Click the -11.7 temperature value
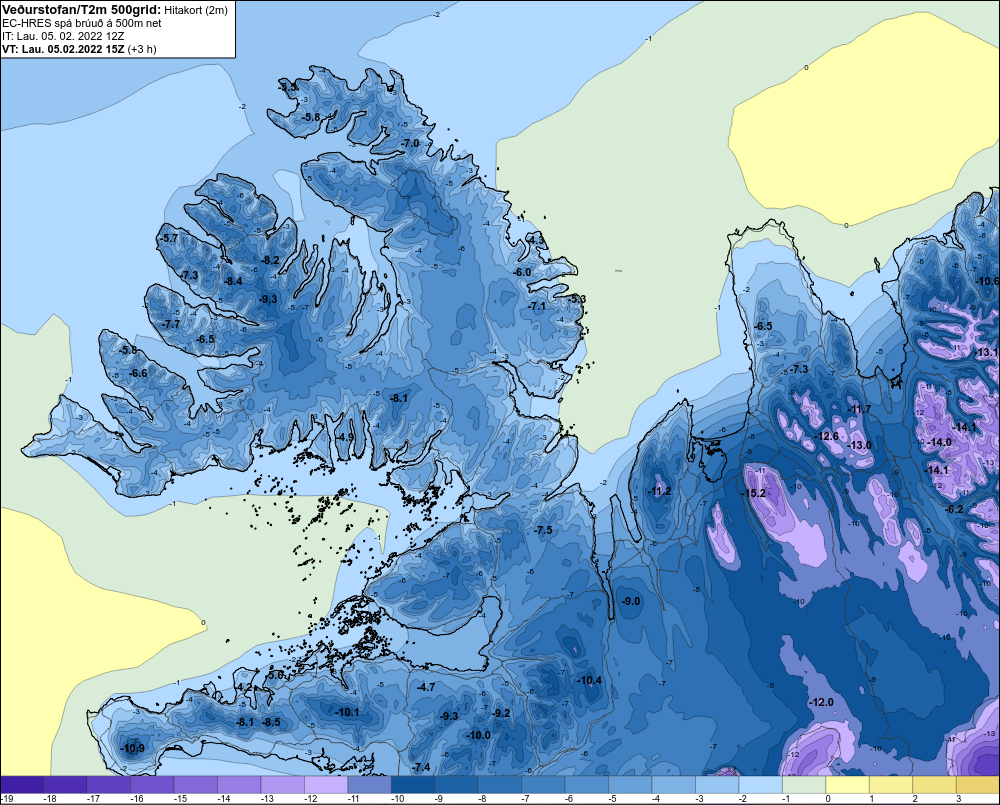This screenshot has width=1000, height=805. pyautogui.click(x=859, y=410)
